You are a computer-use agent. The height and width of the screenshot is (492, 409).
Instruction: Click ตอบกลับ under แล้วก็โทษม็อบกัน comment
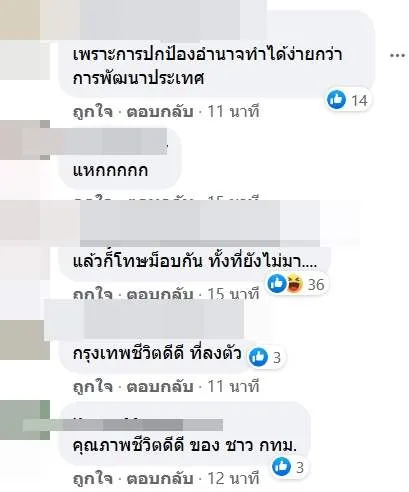(x=160, y=294)
